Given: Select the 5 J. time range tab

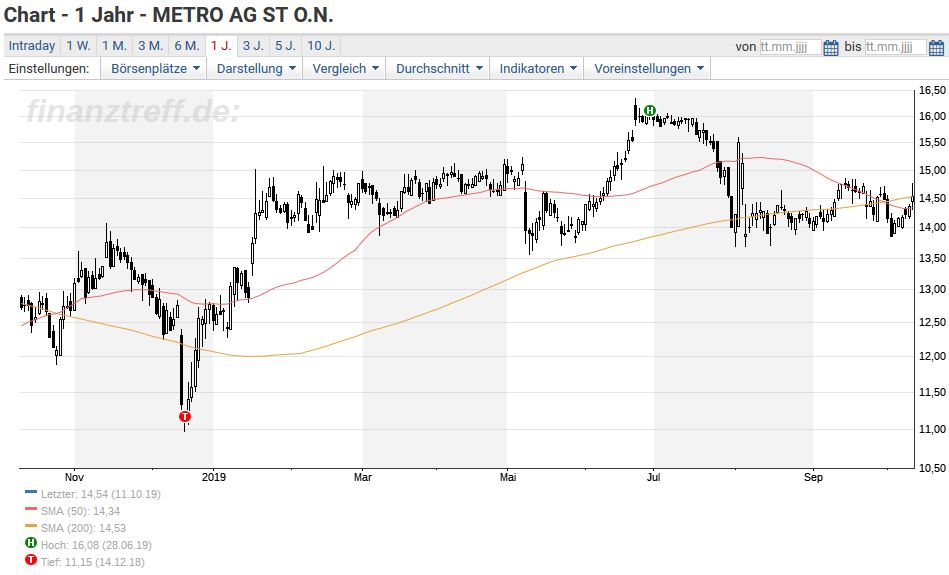Looking at the screenshot, I should coord(285,46).
